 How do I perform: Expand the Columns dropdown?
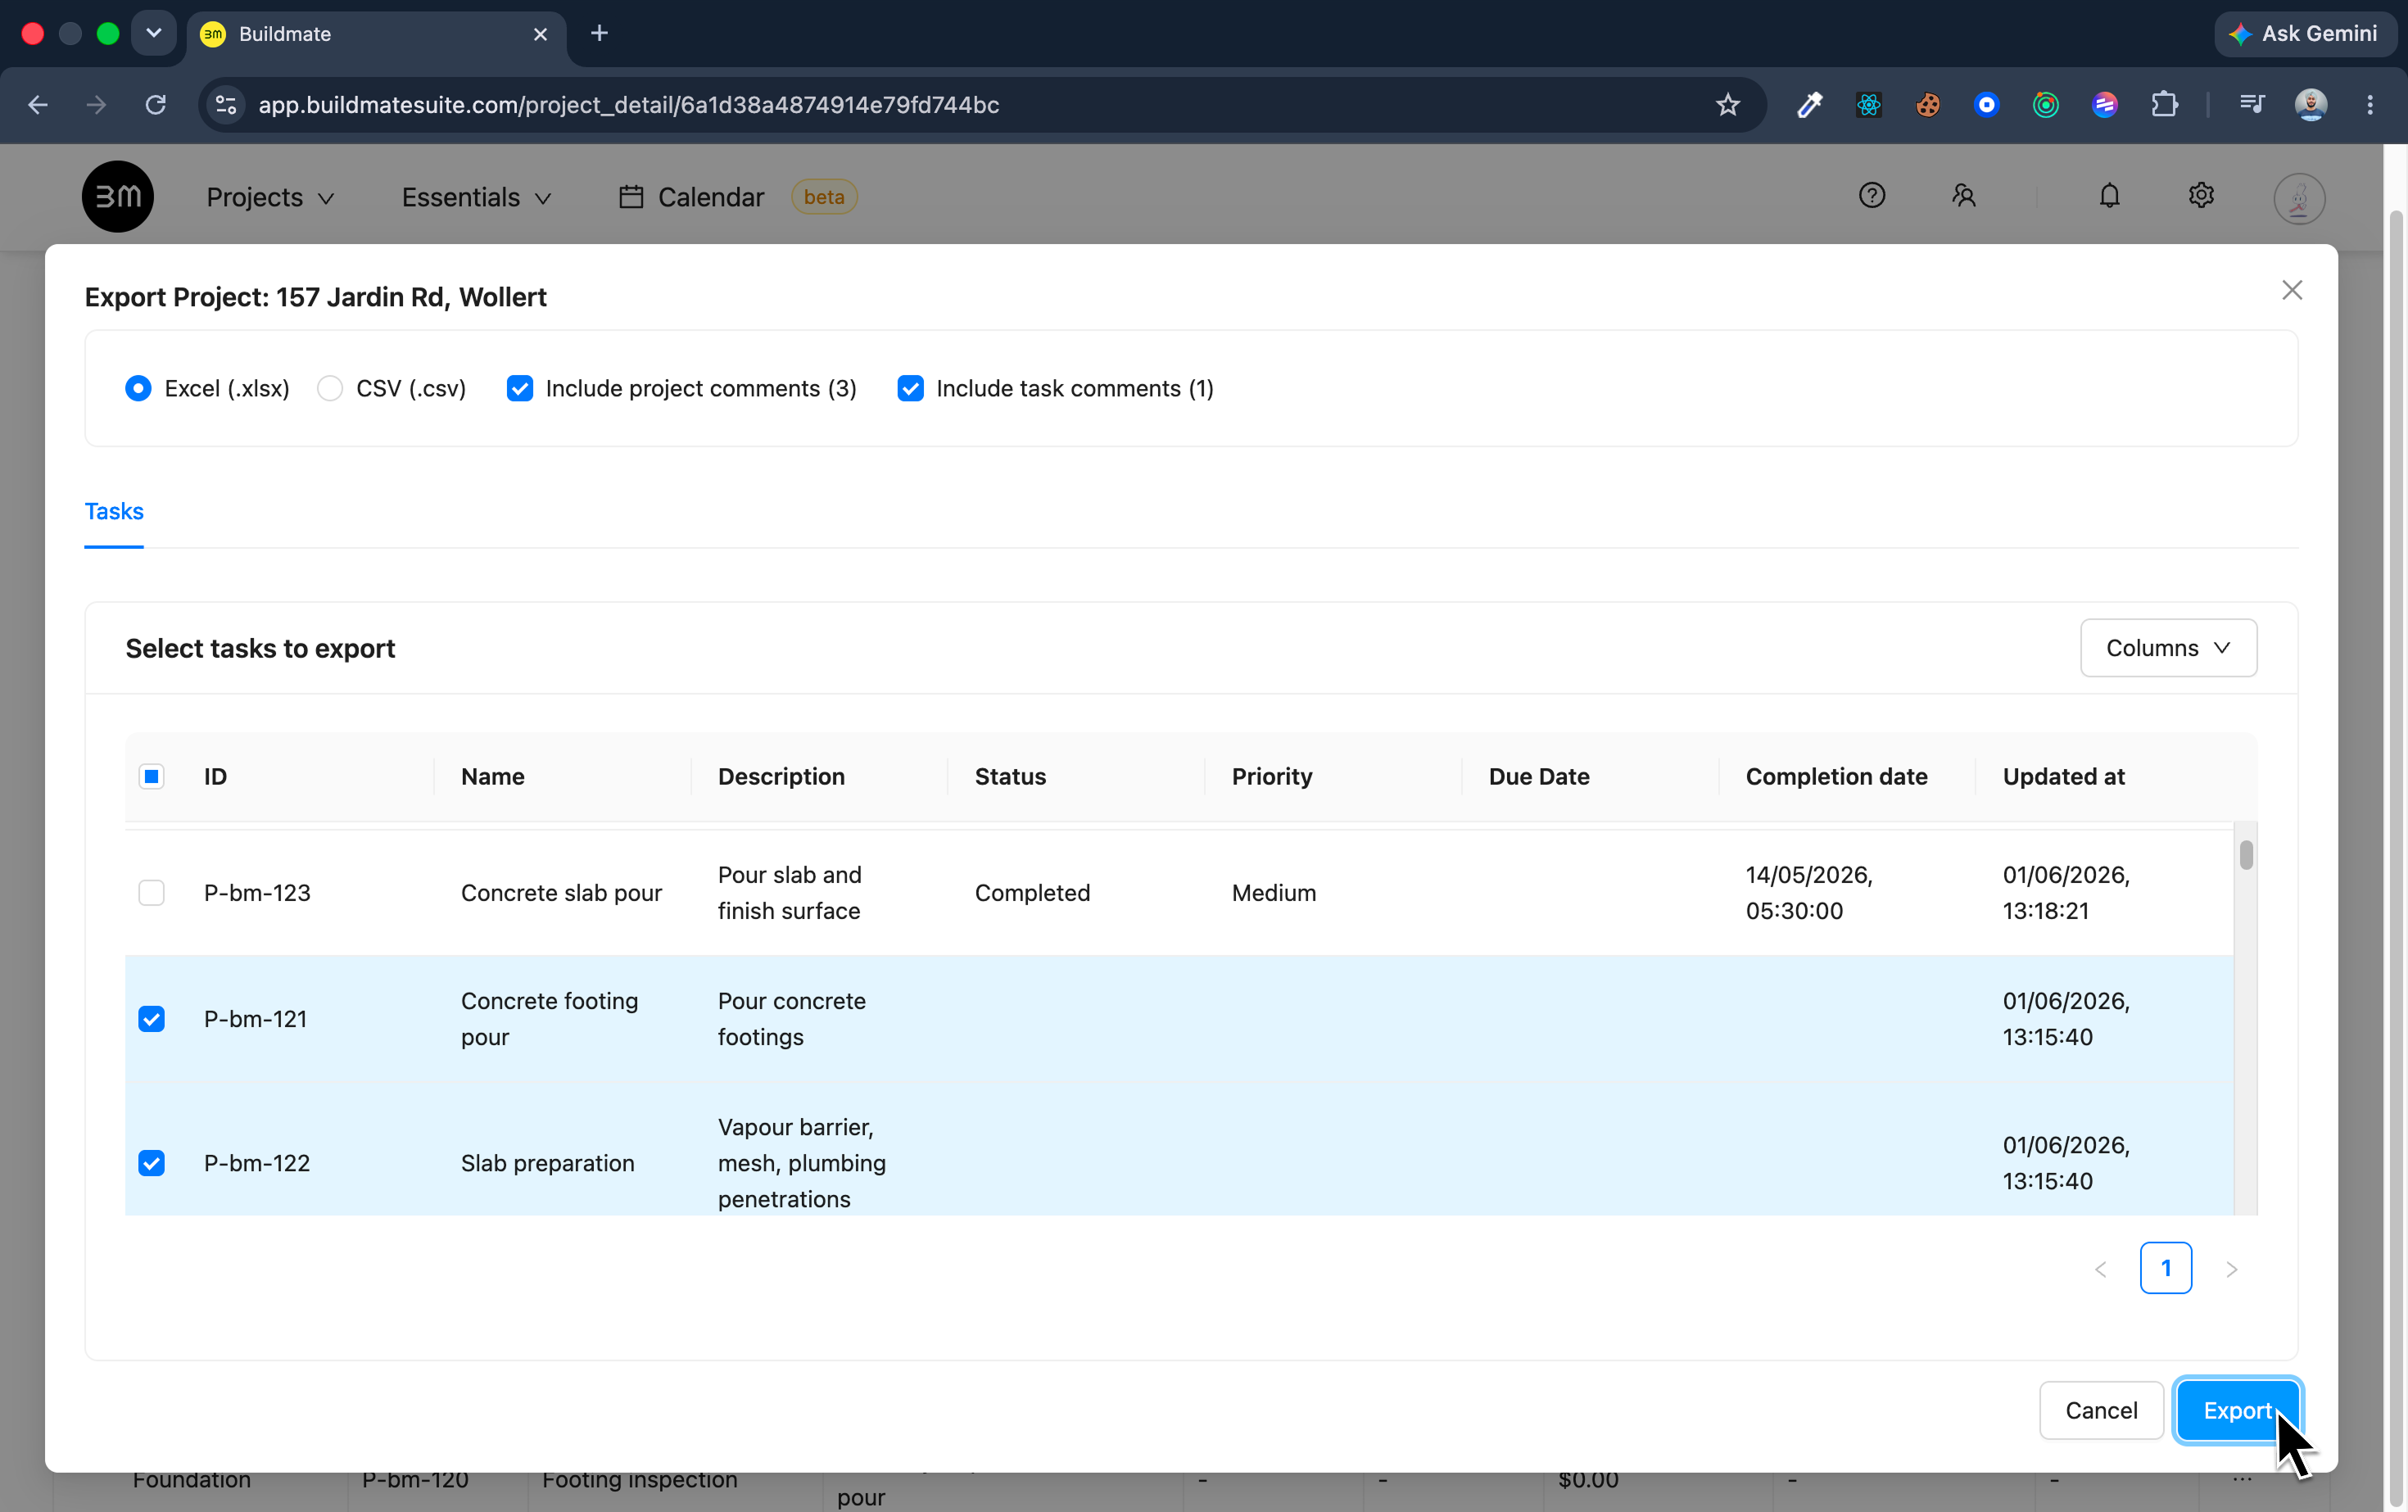(2168, 648)
